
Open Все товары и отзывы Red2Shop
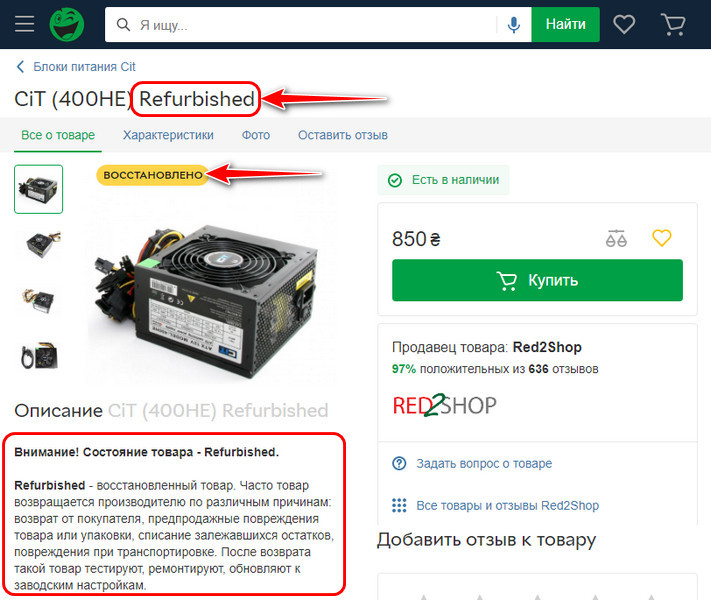[x=508, y=505]
